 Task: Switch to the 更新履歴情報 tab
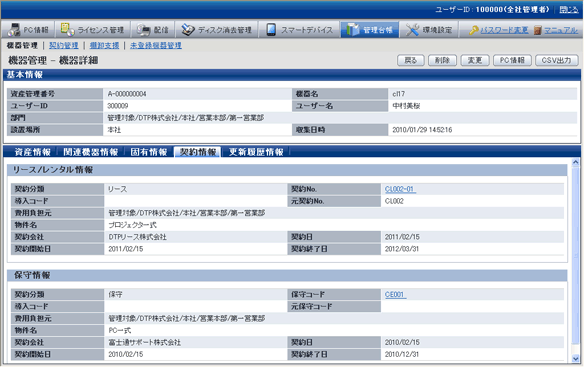(x=256, y=152)
